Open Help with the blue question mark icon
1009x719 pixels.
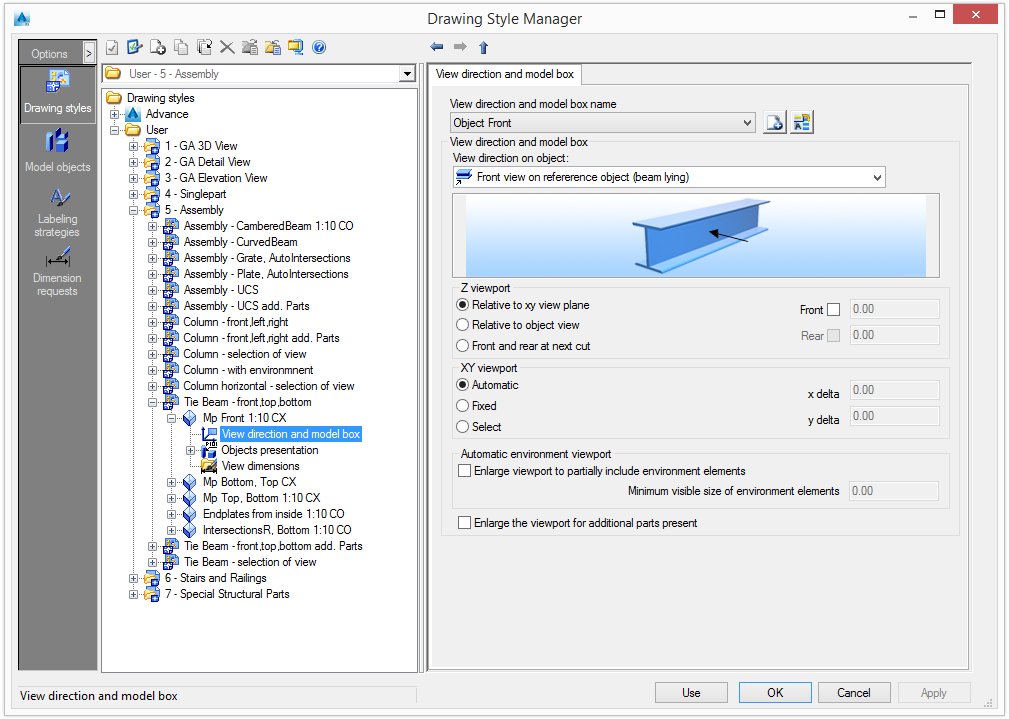point(319,47)
